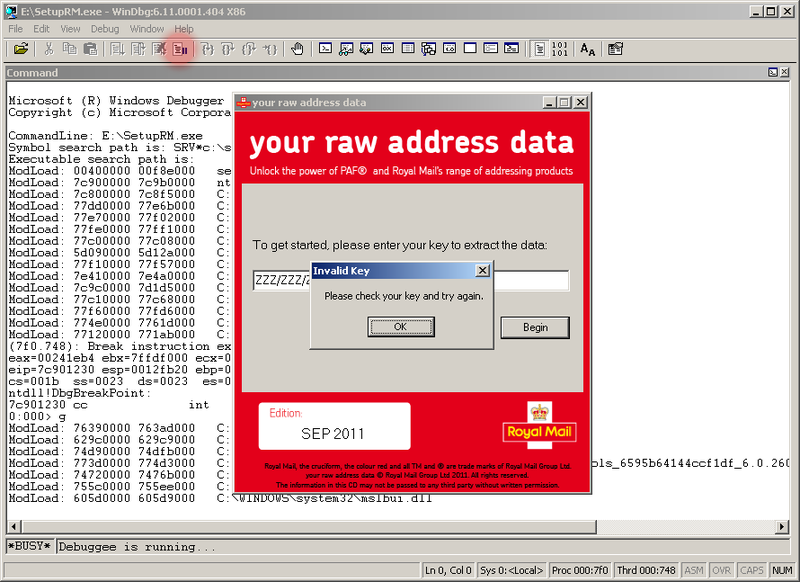The width and height of the screenshot is (800, 582).
Task: Click the ASM status indicator
Action: tap(694, 570)
